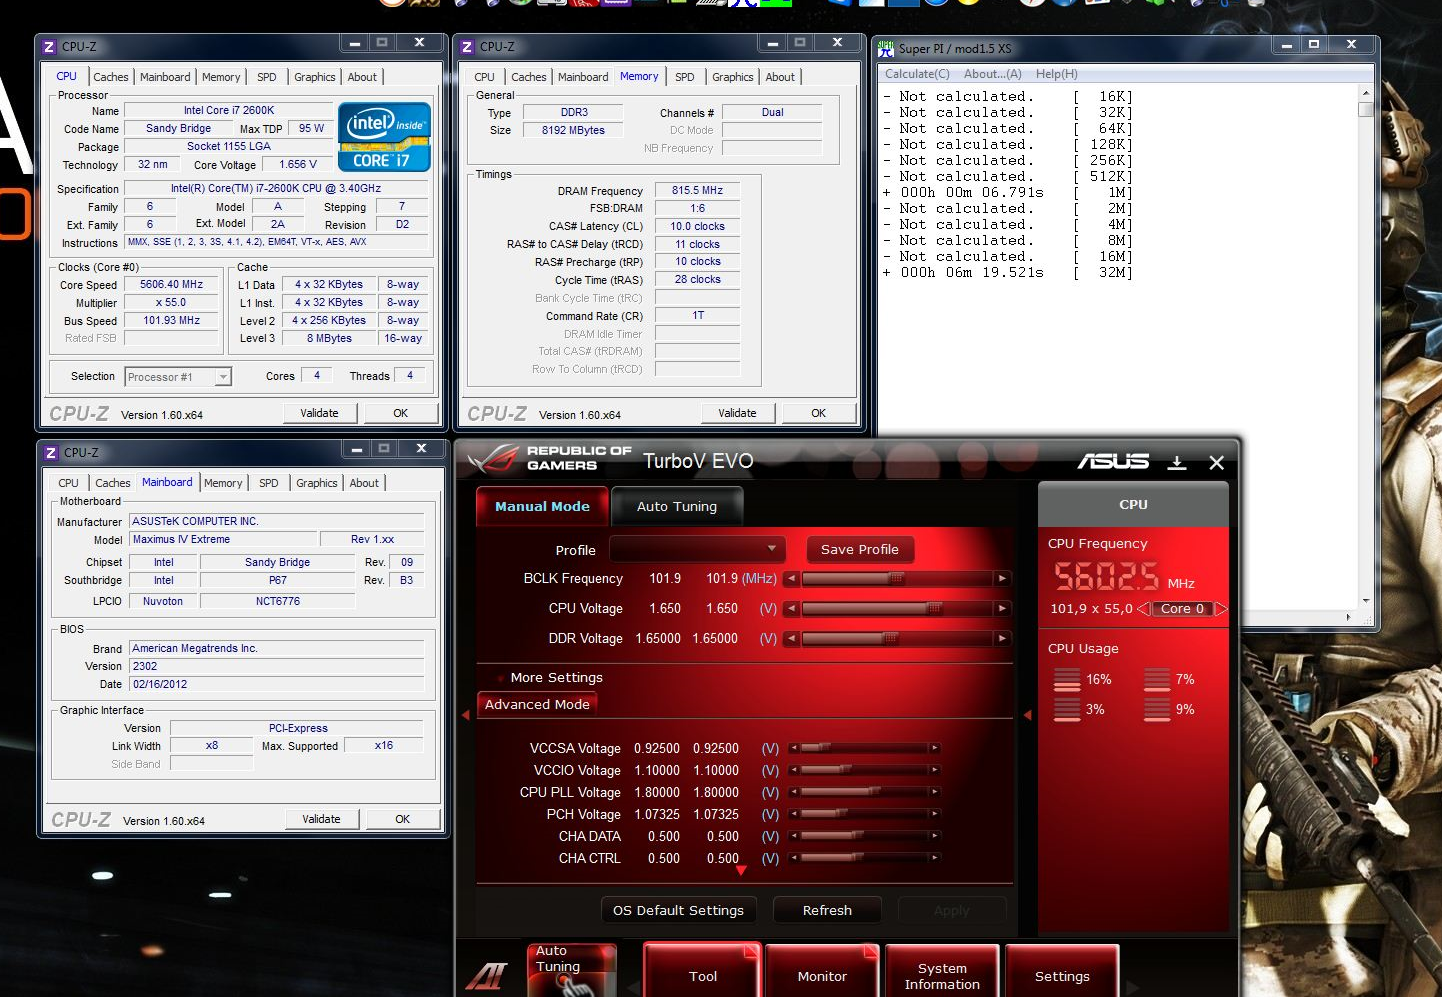This screenshot has height=997, width=1442.
Task: Click OS Default Settings button
Action: 678,910
